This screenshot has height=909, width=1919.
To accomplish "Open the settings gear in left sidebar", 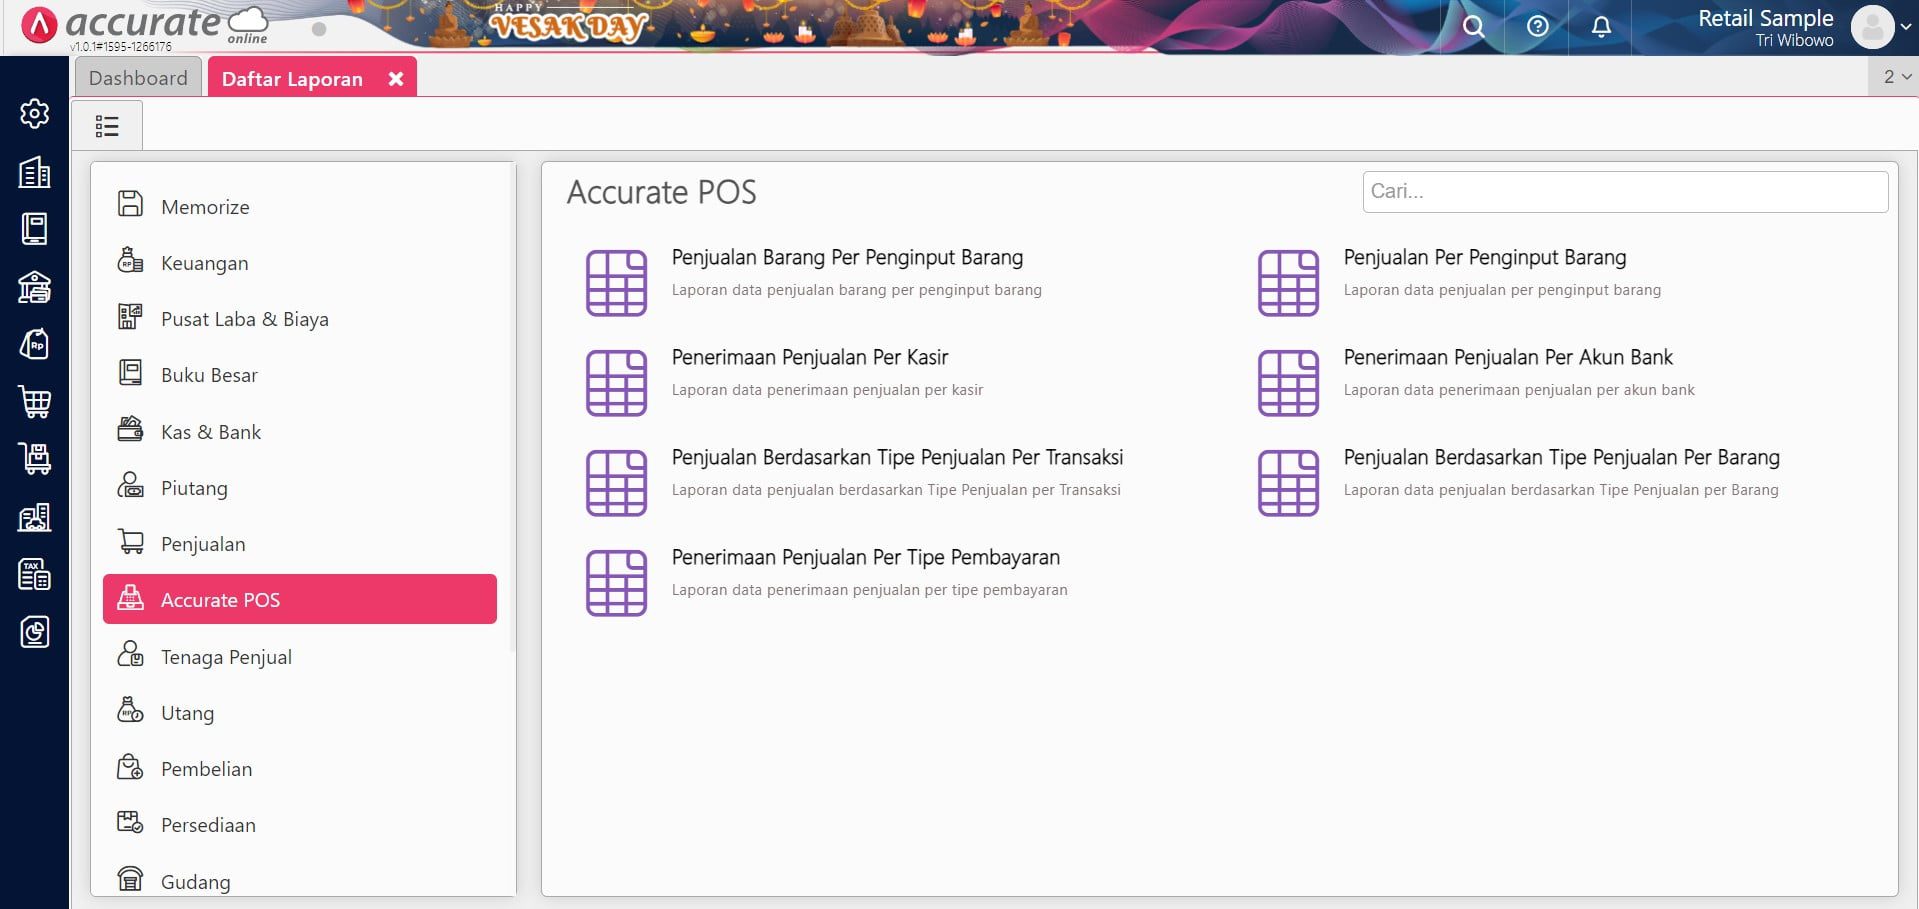I will click(35, 114).
